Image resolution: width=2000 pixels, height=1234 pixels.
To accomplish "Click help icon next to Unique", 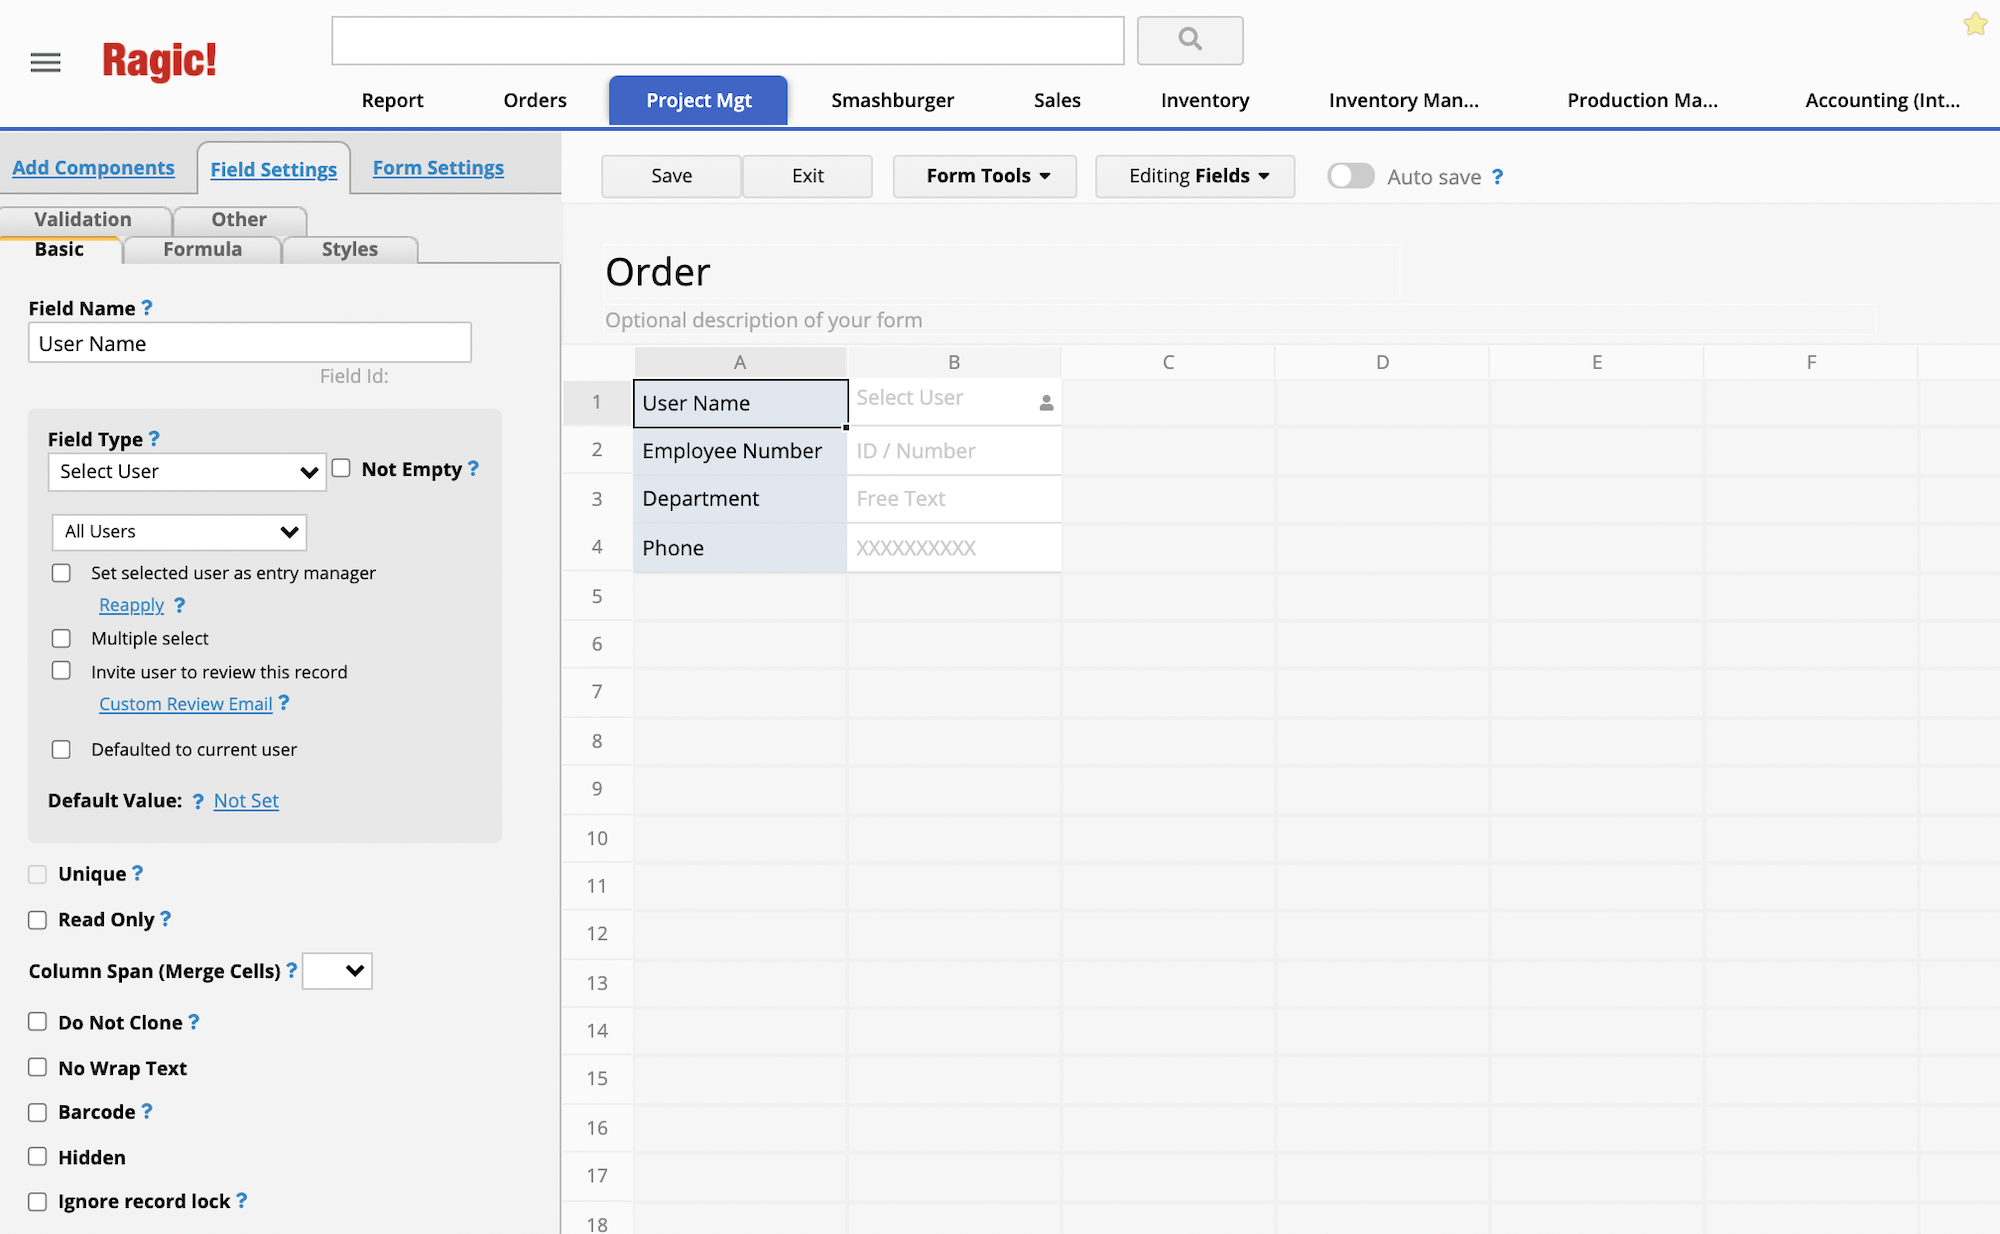I will coord(138,873).
